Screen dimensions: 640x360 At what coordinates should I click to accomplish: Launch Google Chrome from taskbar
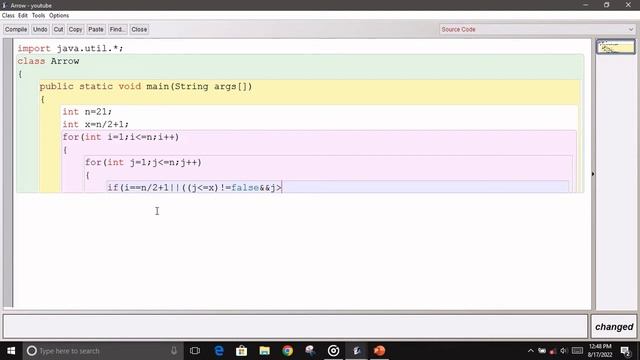click(287, 351)
